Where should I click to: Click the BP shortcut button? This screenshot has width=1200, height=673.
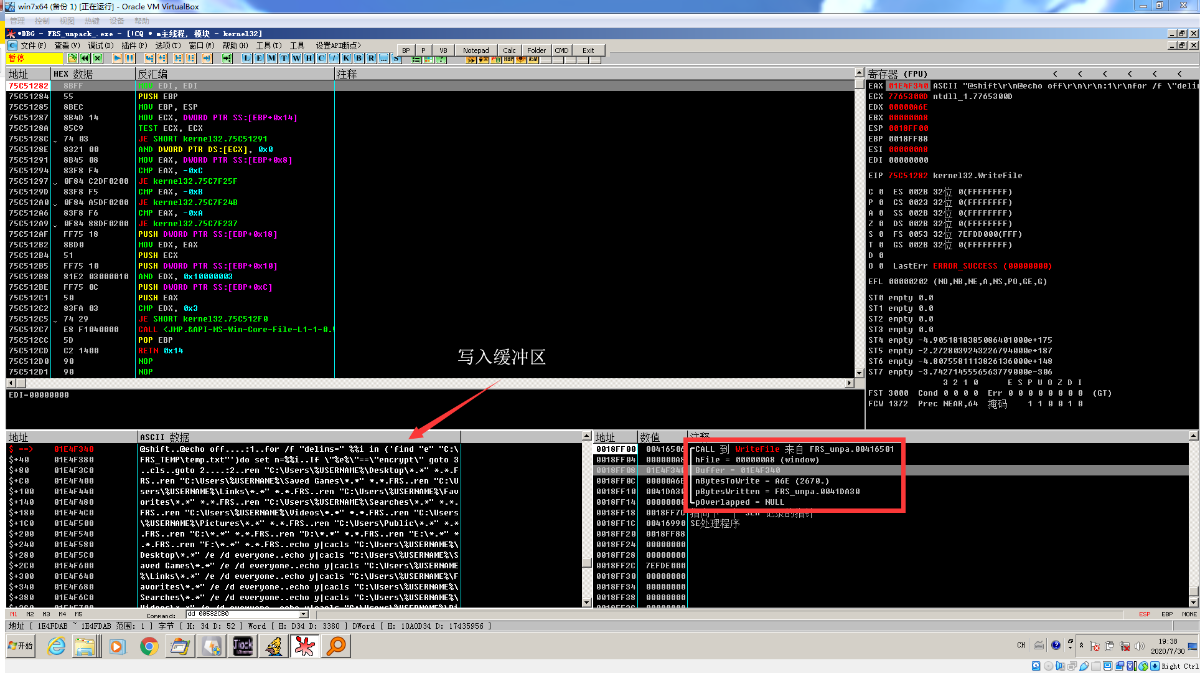pyautogui.click(x=406, y=50)
